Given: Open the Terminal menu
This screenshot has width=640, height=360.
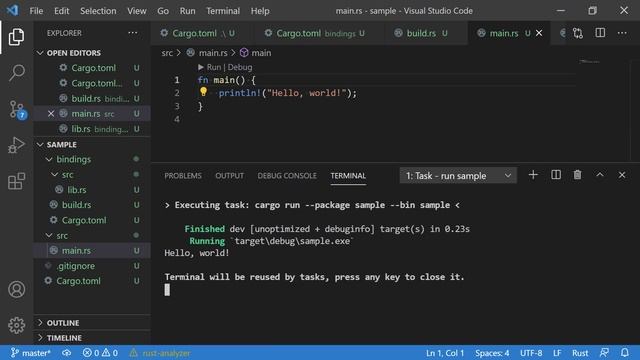Looking at the screenshot, I should (223, 11).
